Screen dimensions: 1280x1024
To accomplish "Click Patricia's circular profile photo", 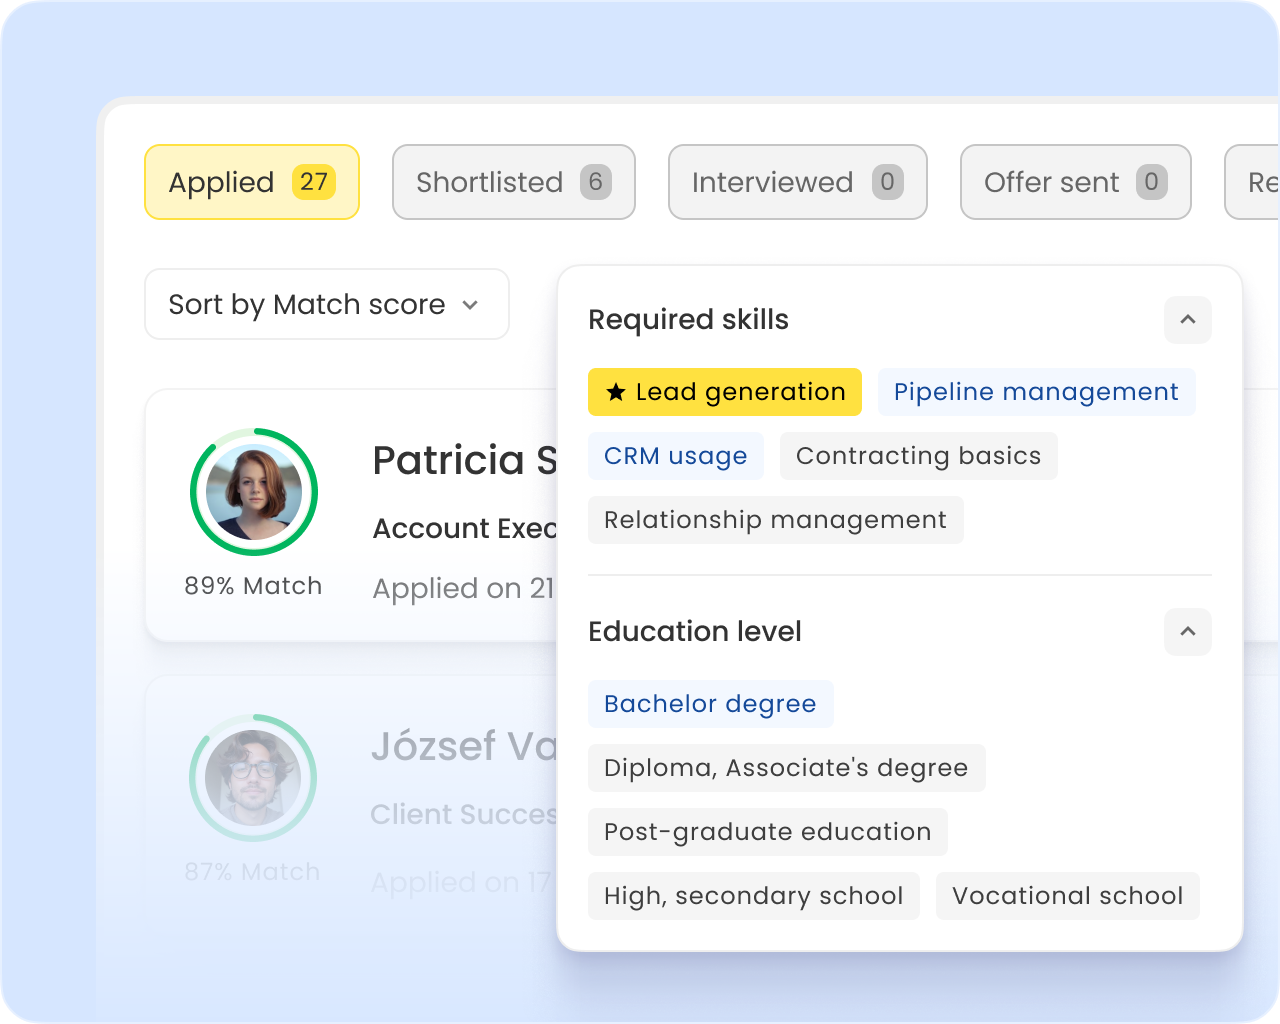I will [x=253, y=491].
